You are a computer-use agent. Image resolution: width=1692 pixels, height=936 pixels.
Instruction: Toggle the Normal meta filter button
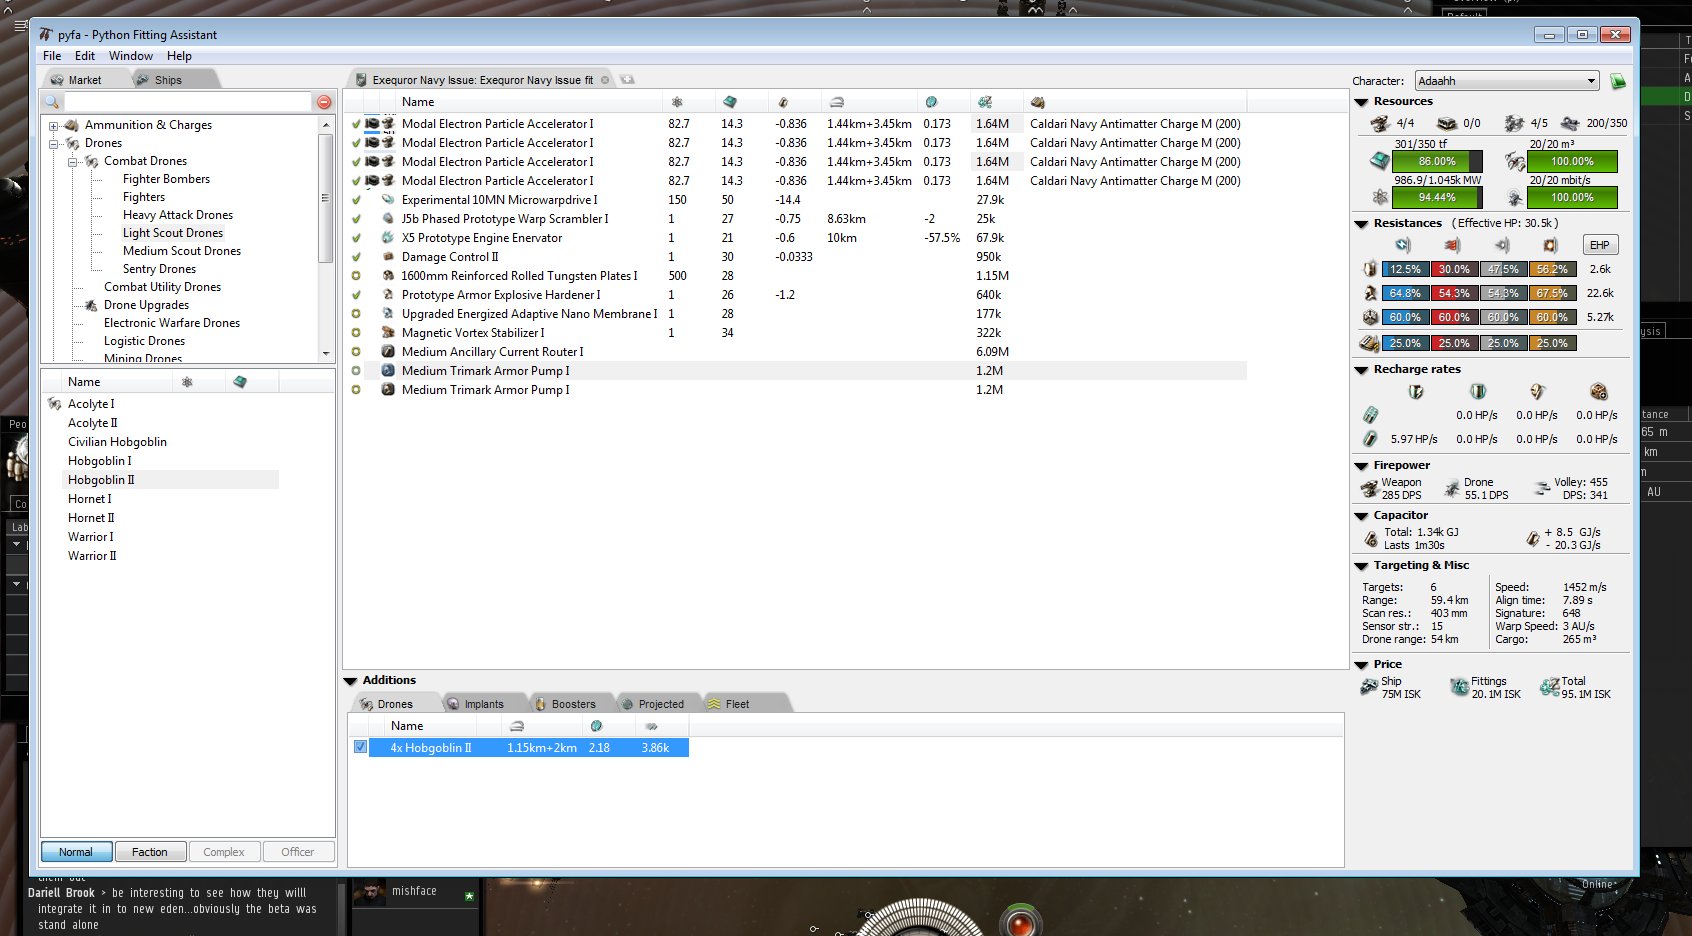[x=76, y=852]
